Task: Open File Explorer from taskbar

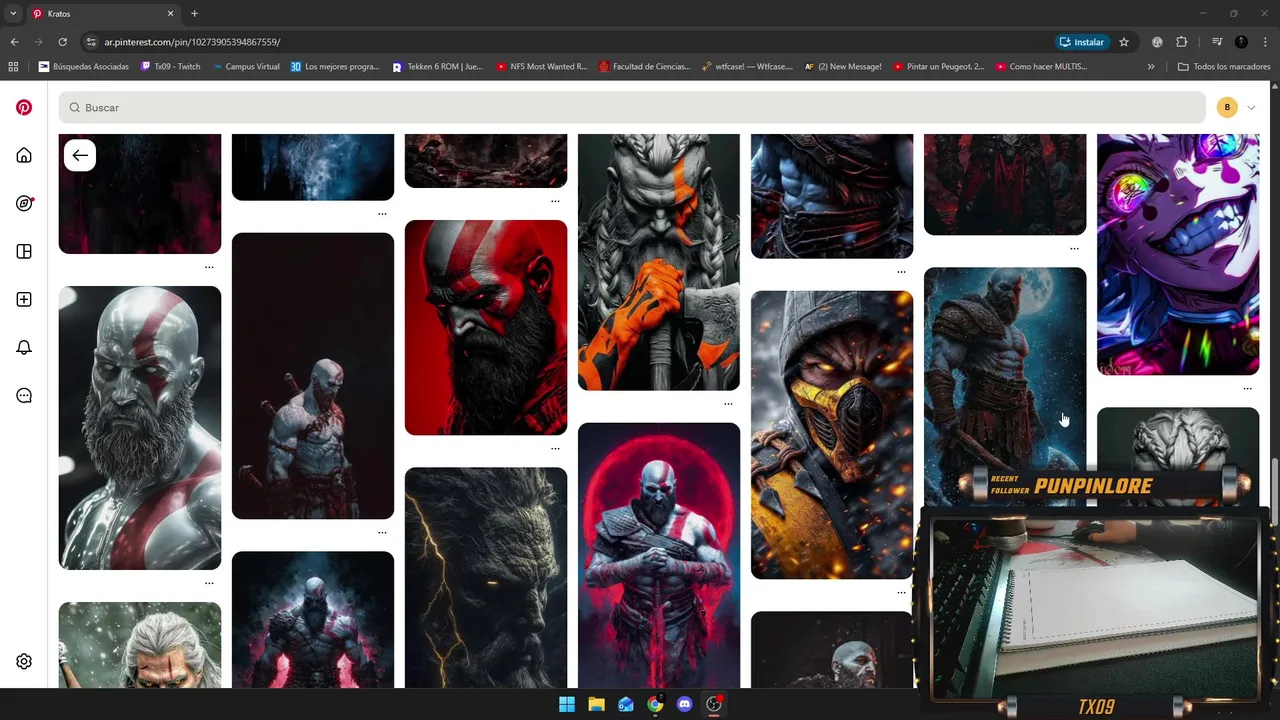Action: coord(596,704)
